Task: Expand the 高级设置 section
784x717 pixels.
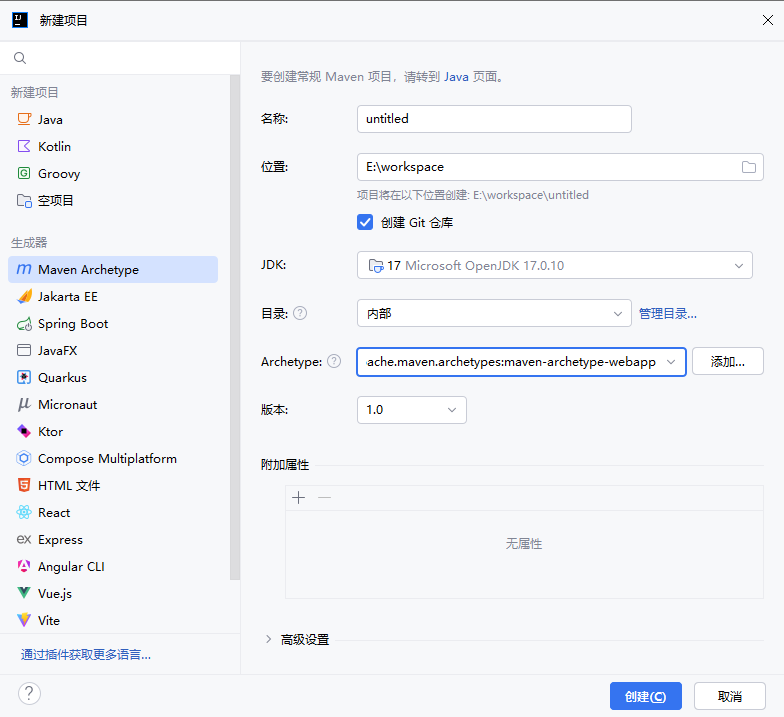Action: tap(268, 639)
